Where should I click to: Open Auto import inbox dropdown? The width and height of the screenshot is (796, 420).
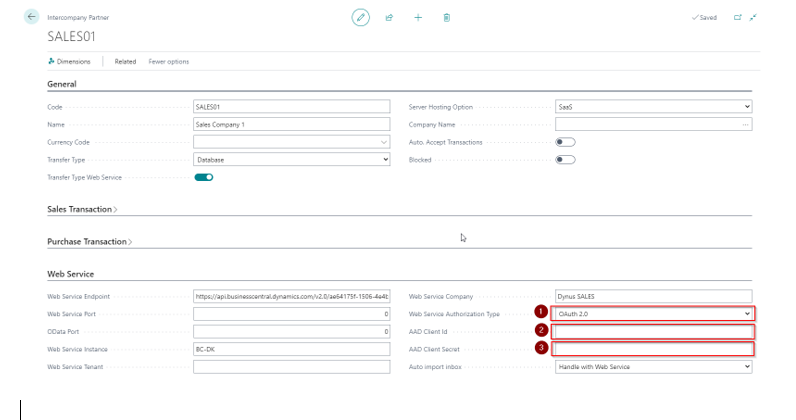tap(653, 367)
